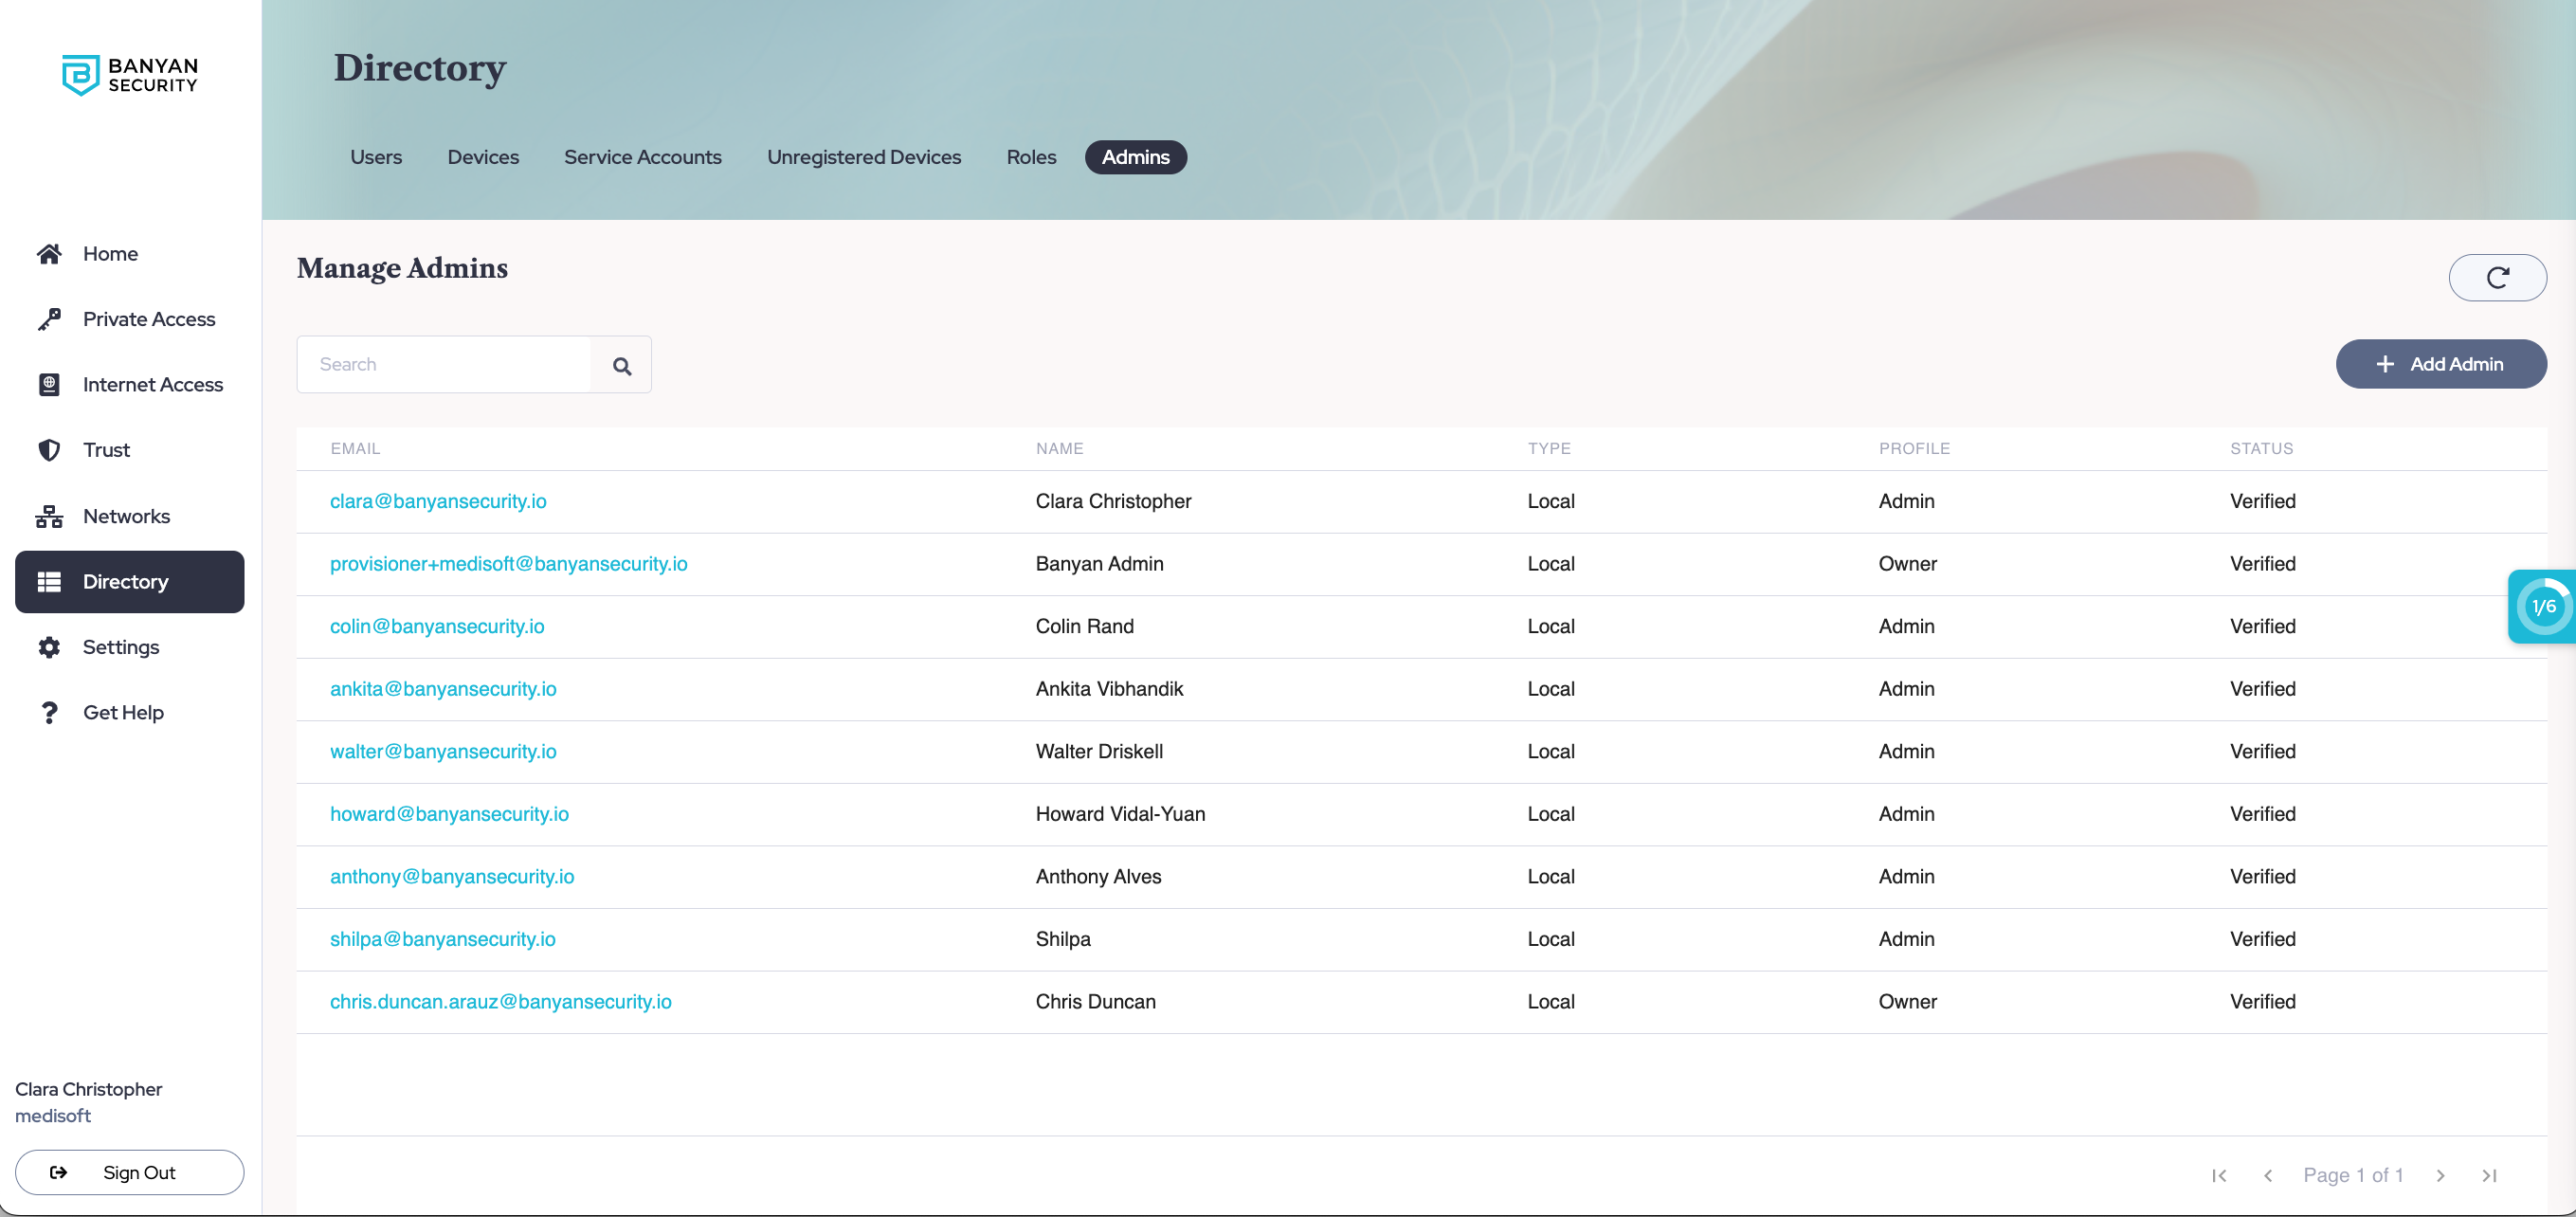Go to the first page arrow
Image resolution: width=2576 pixels, height=1217 pixels.
tap(2218, 1175)
